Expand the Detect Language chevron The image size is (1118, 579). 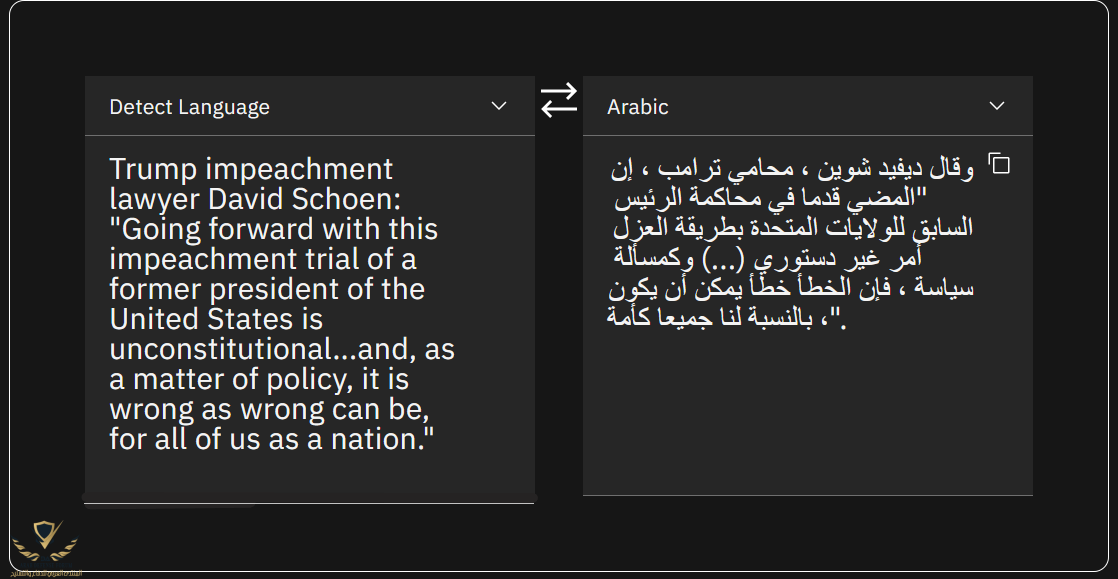coord(499,106)
